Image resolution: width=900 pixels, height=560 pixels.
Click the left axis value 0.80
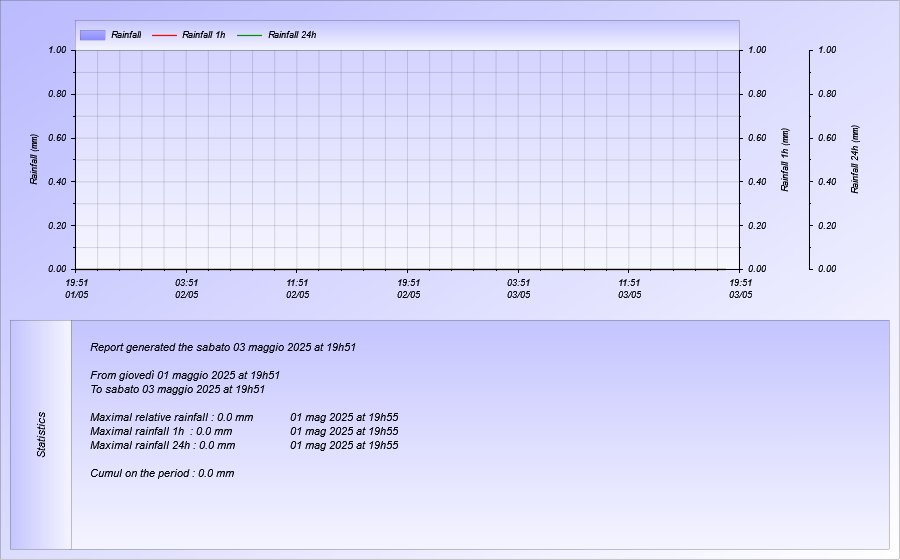click(57, 94)
